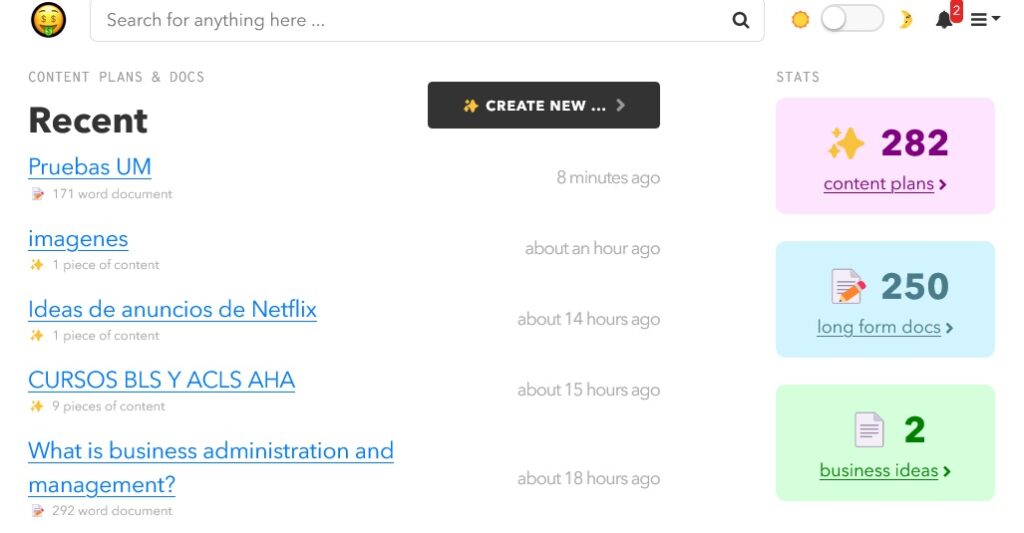Click '1 piece of content' under Ideas de anuncios de Netflix
Image resolution: width=1024 pixels, height=533 pixels.
coord(106,336)
